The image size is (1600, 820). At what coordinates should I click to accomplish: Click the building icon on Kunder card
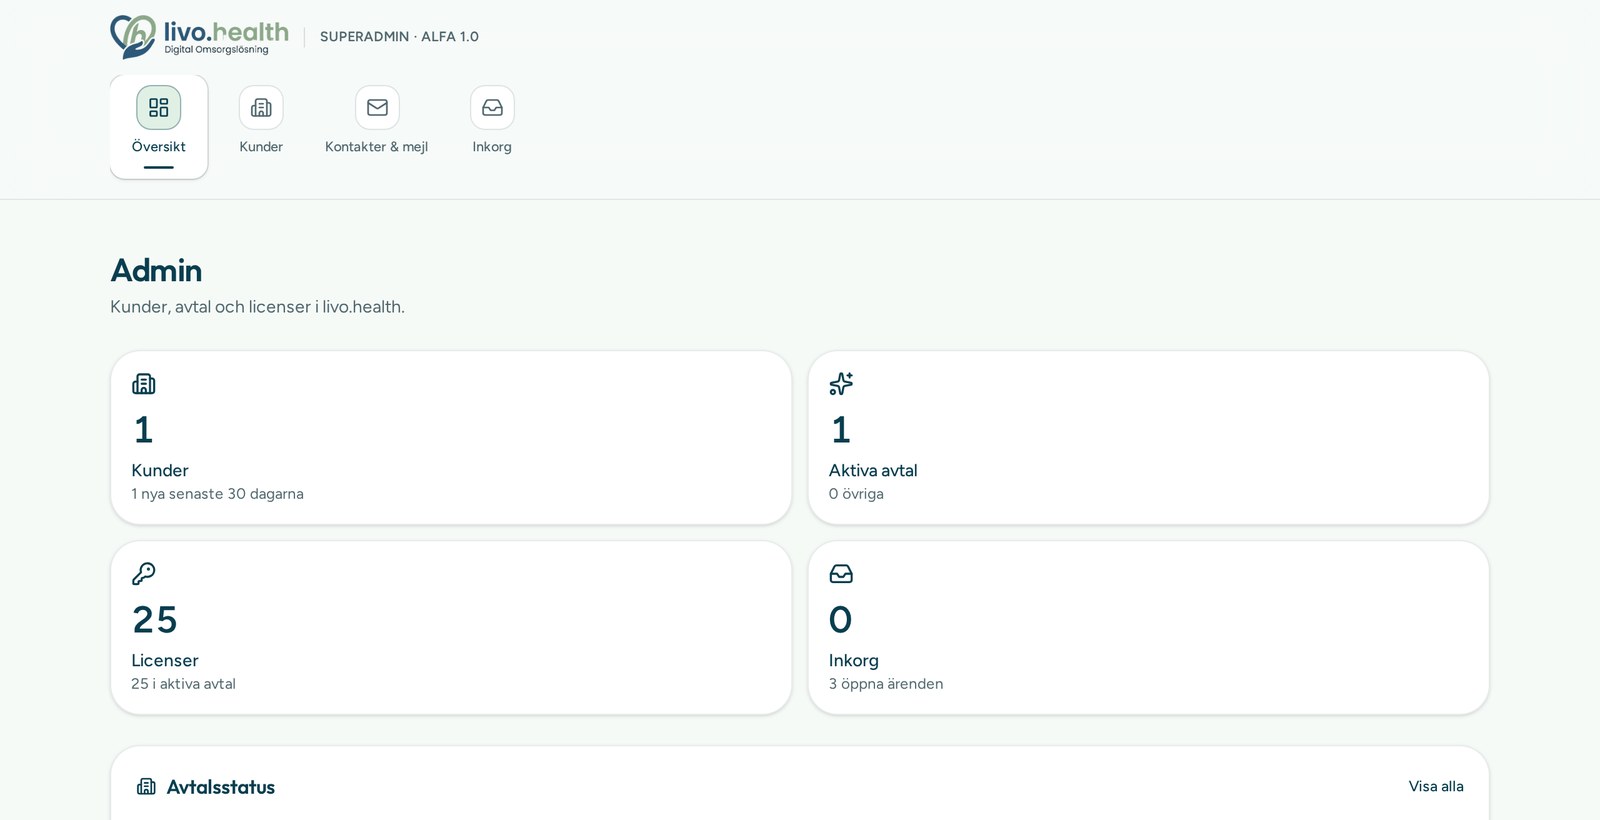click(x=144, y=384)
